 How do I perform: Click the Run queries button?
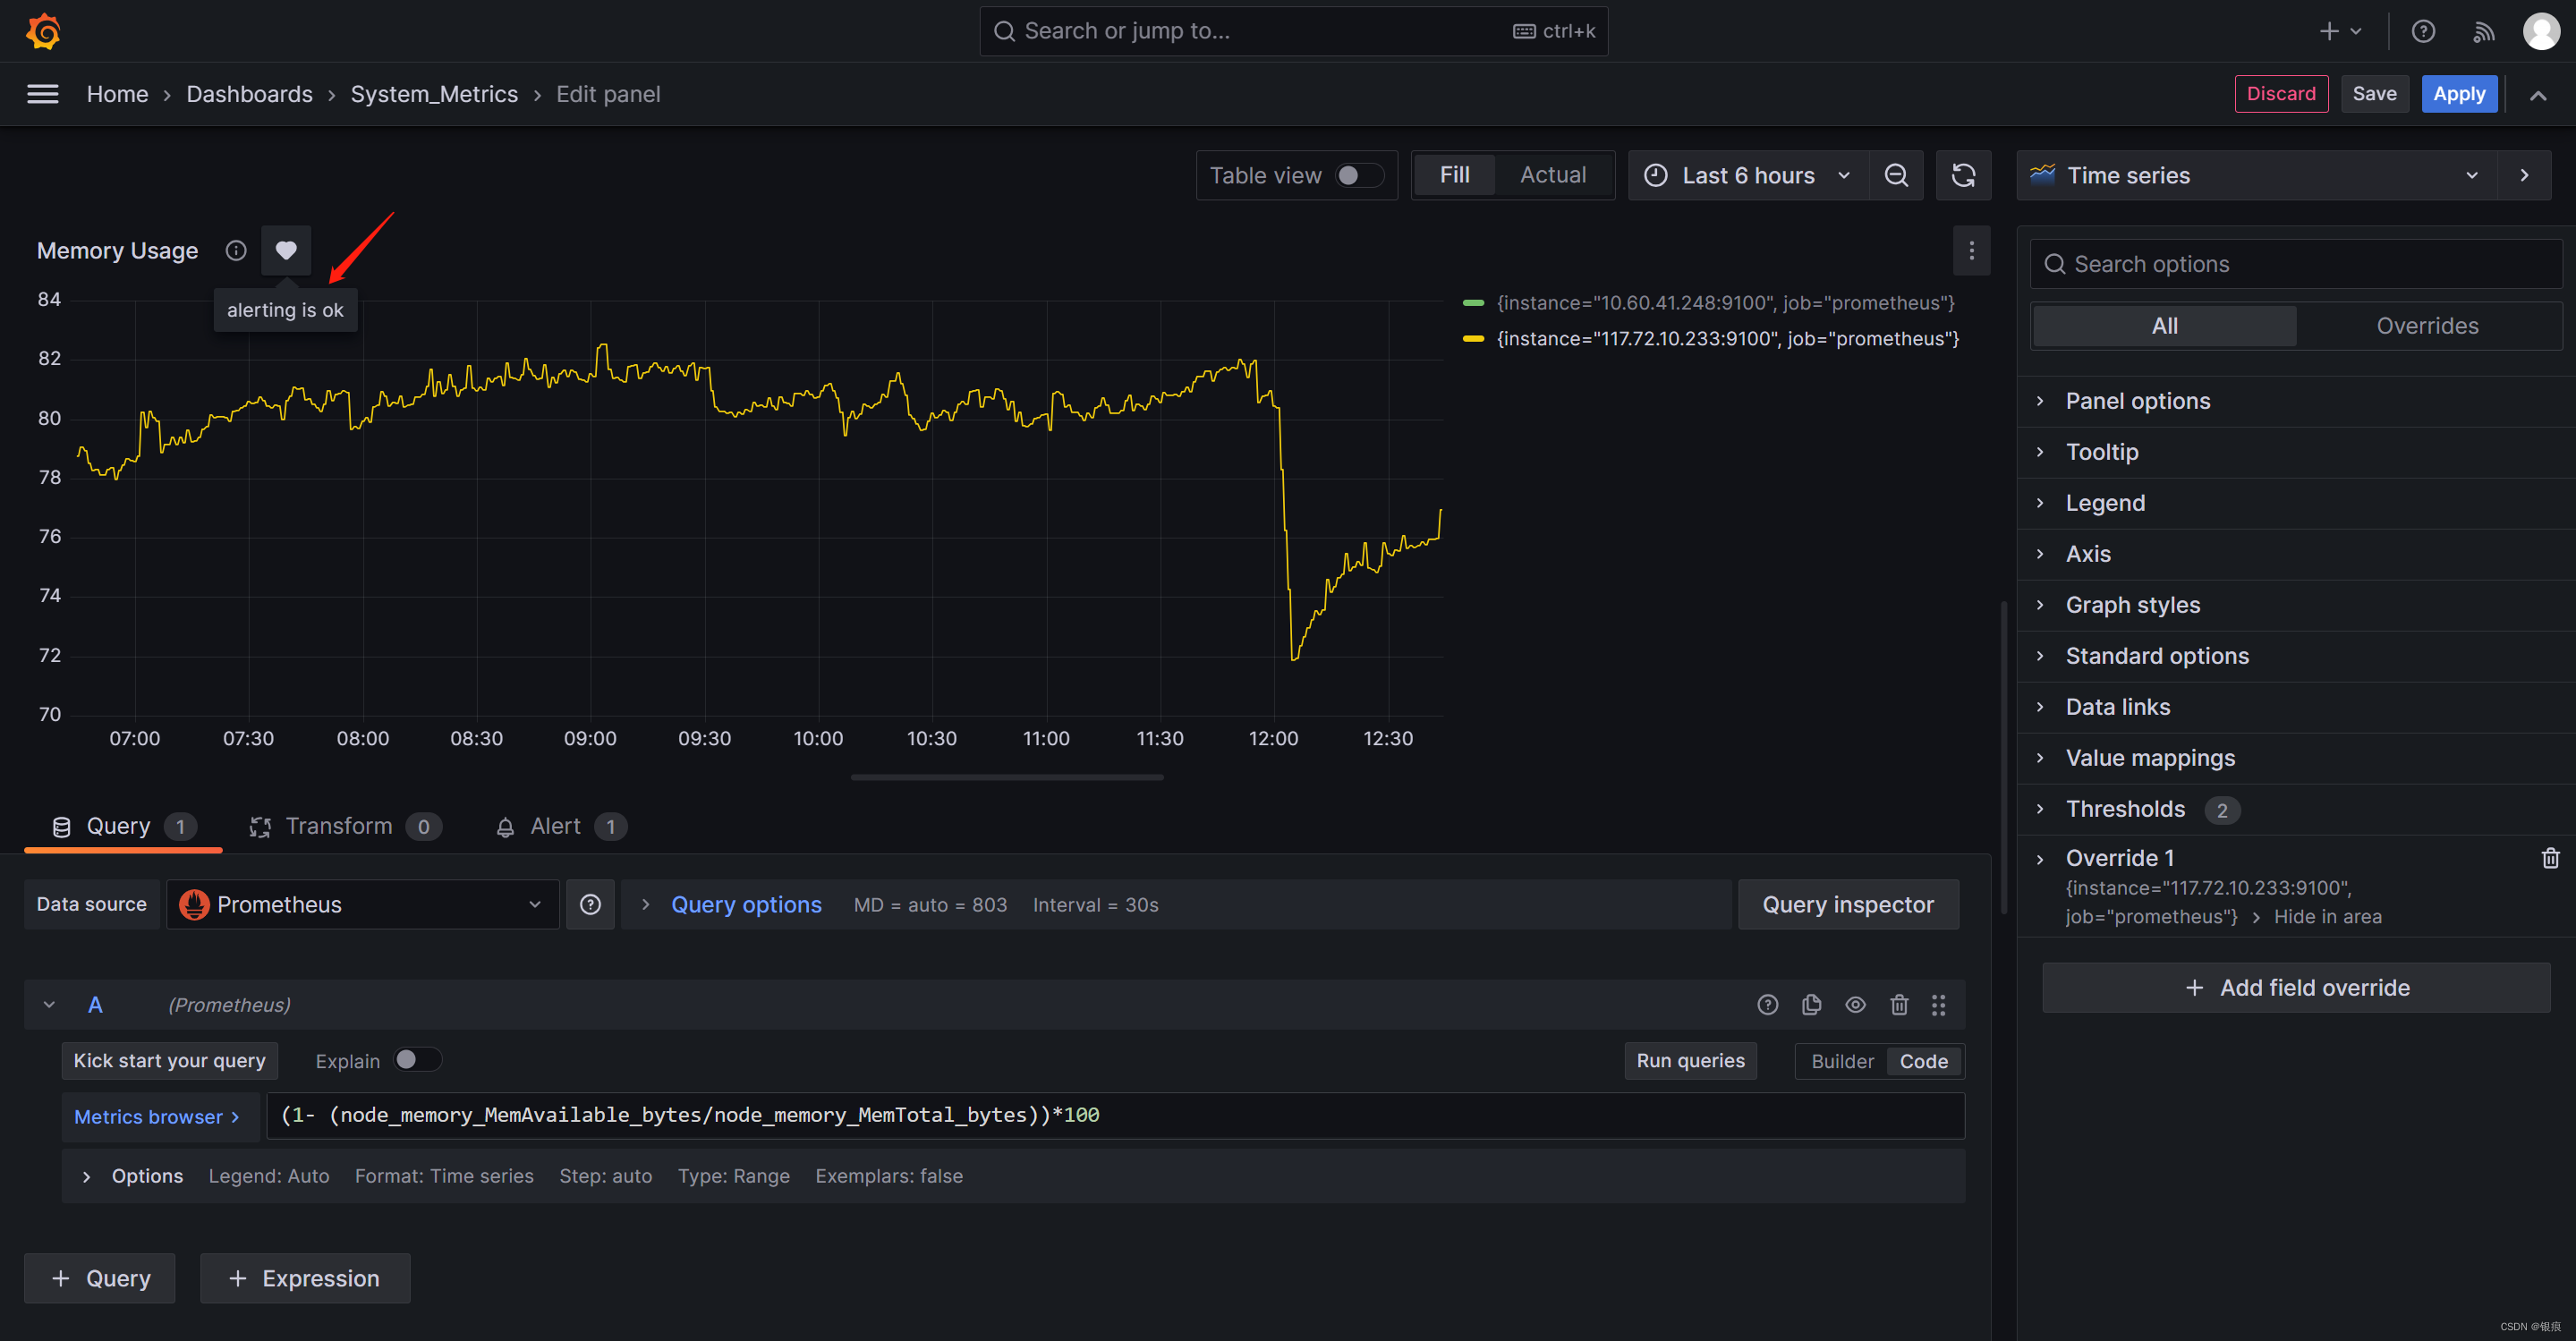pos(1690,1060)
